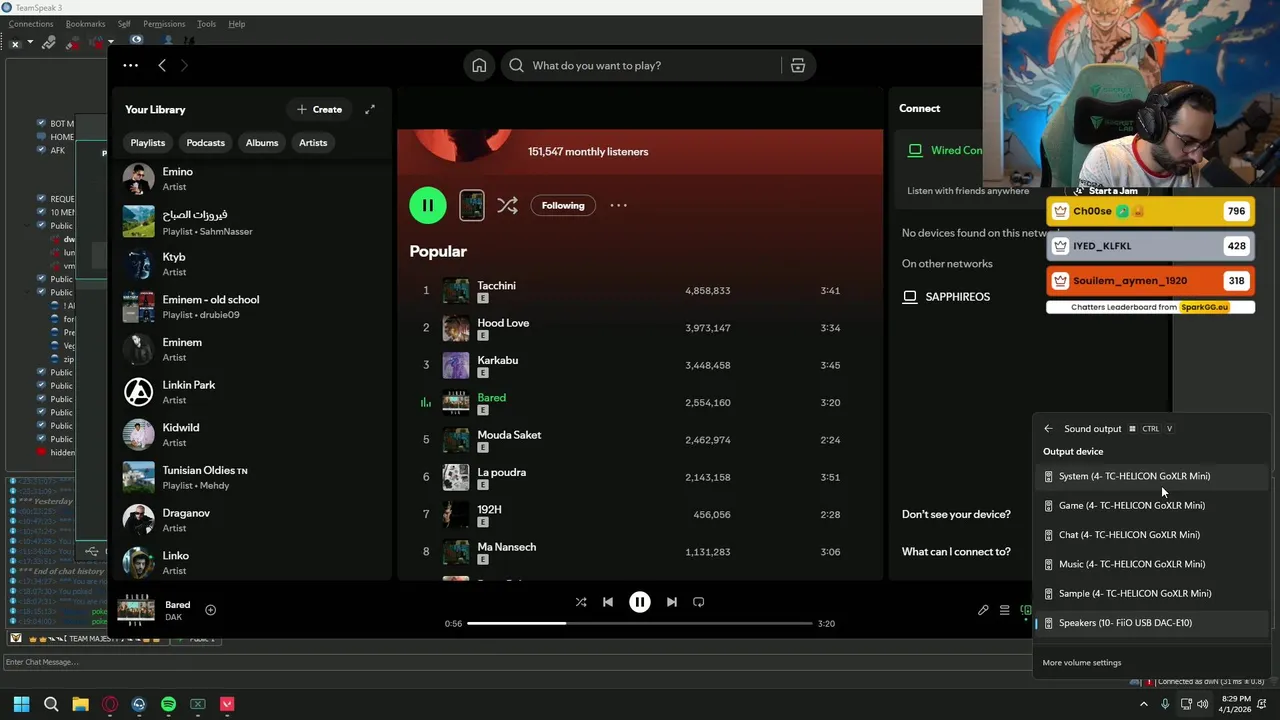Click the green connect device icon
This screenshot has width=1280, height=720.
click(1026, 610)
